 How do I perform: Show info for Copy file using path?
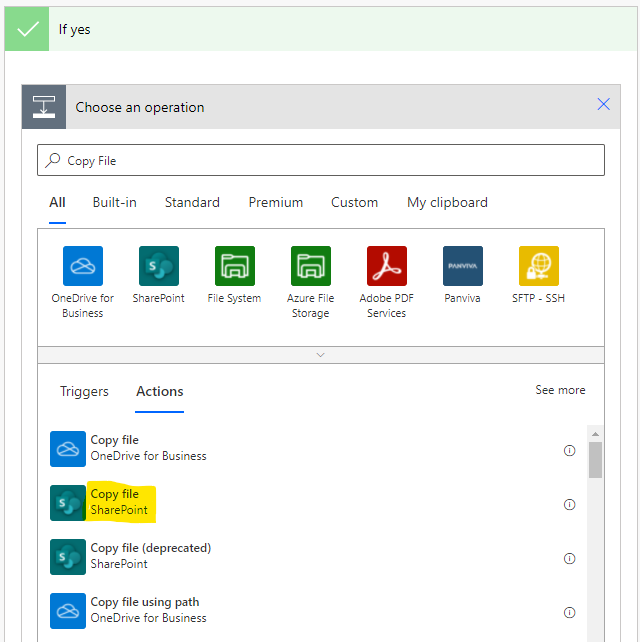tap(570, 613)
